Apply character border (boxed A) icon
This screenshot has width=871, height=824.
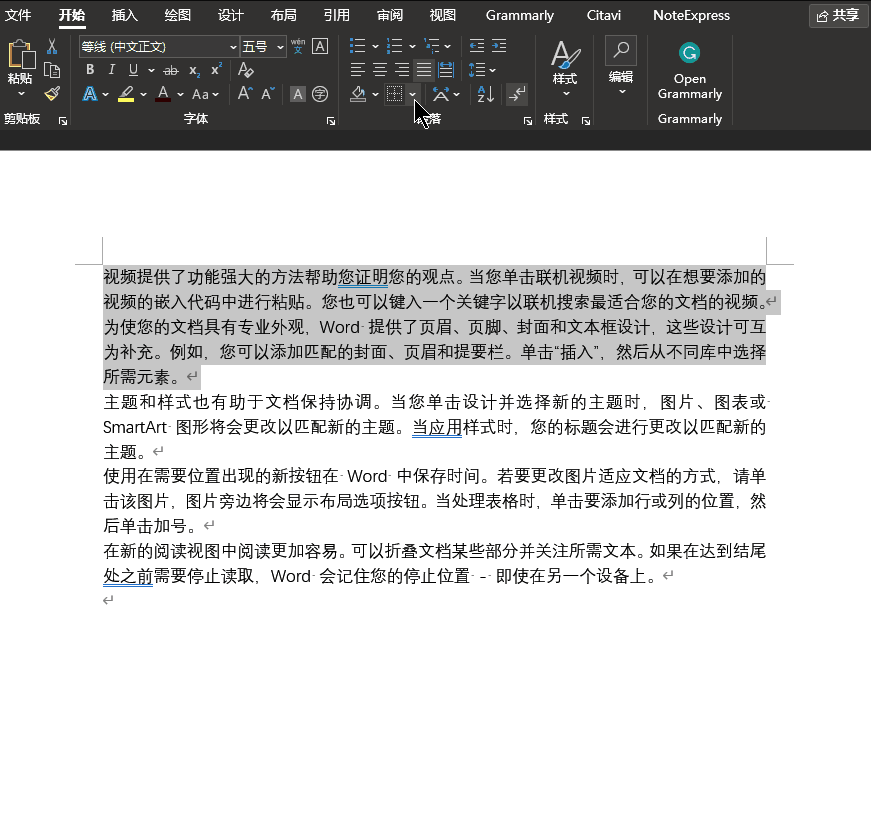(x=319, y=46)
